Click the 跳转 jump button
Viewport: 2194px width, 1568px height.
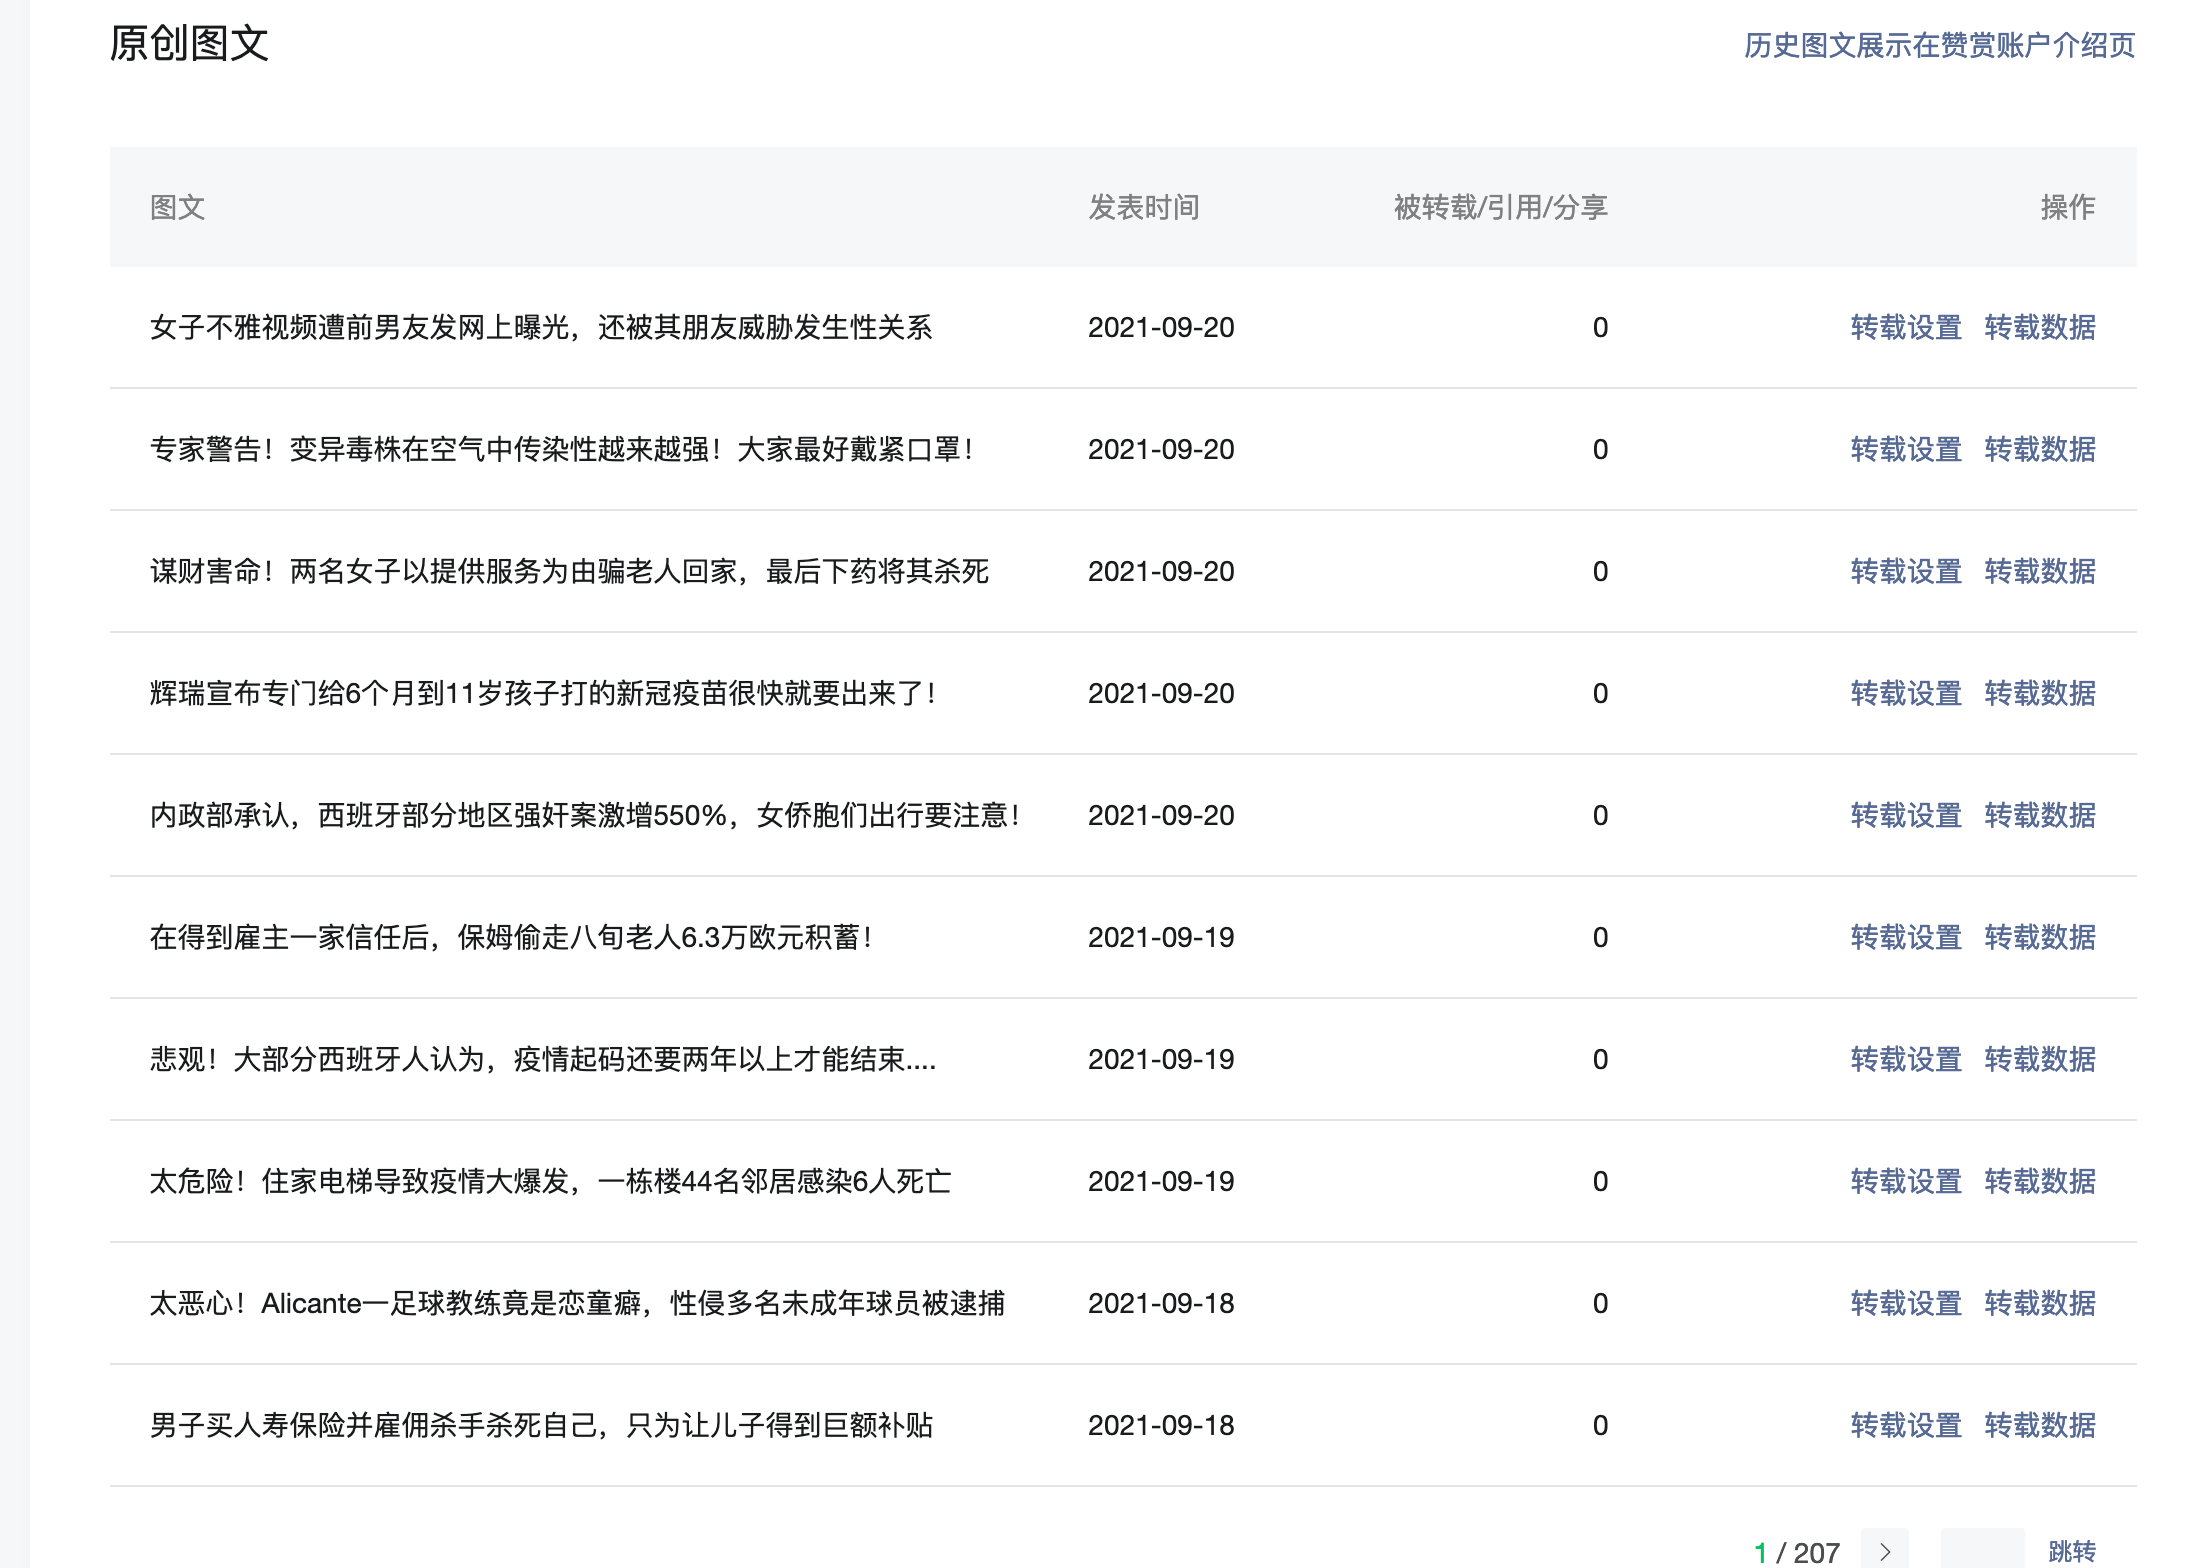point(2071,1551)
